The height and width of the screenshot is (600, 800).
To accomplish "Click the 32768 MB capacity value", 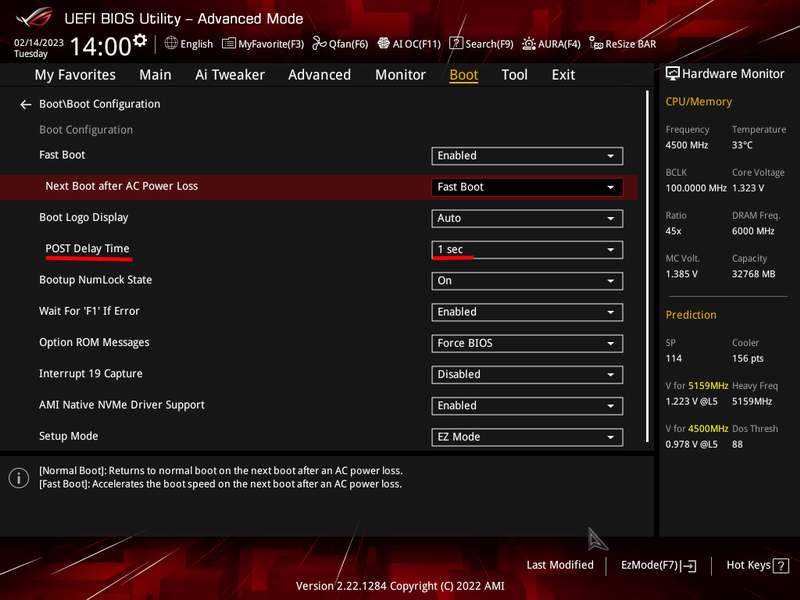I will [x=754, y=274].
